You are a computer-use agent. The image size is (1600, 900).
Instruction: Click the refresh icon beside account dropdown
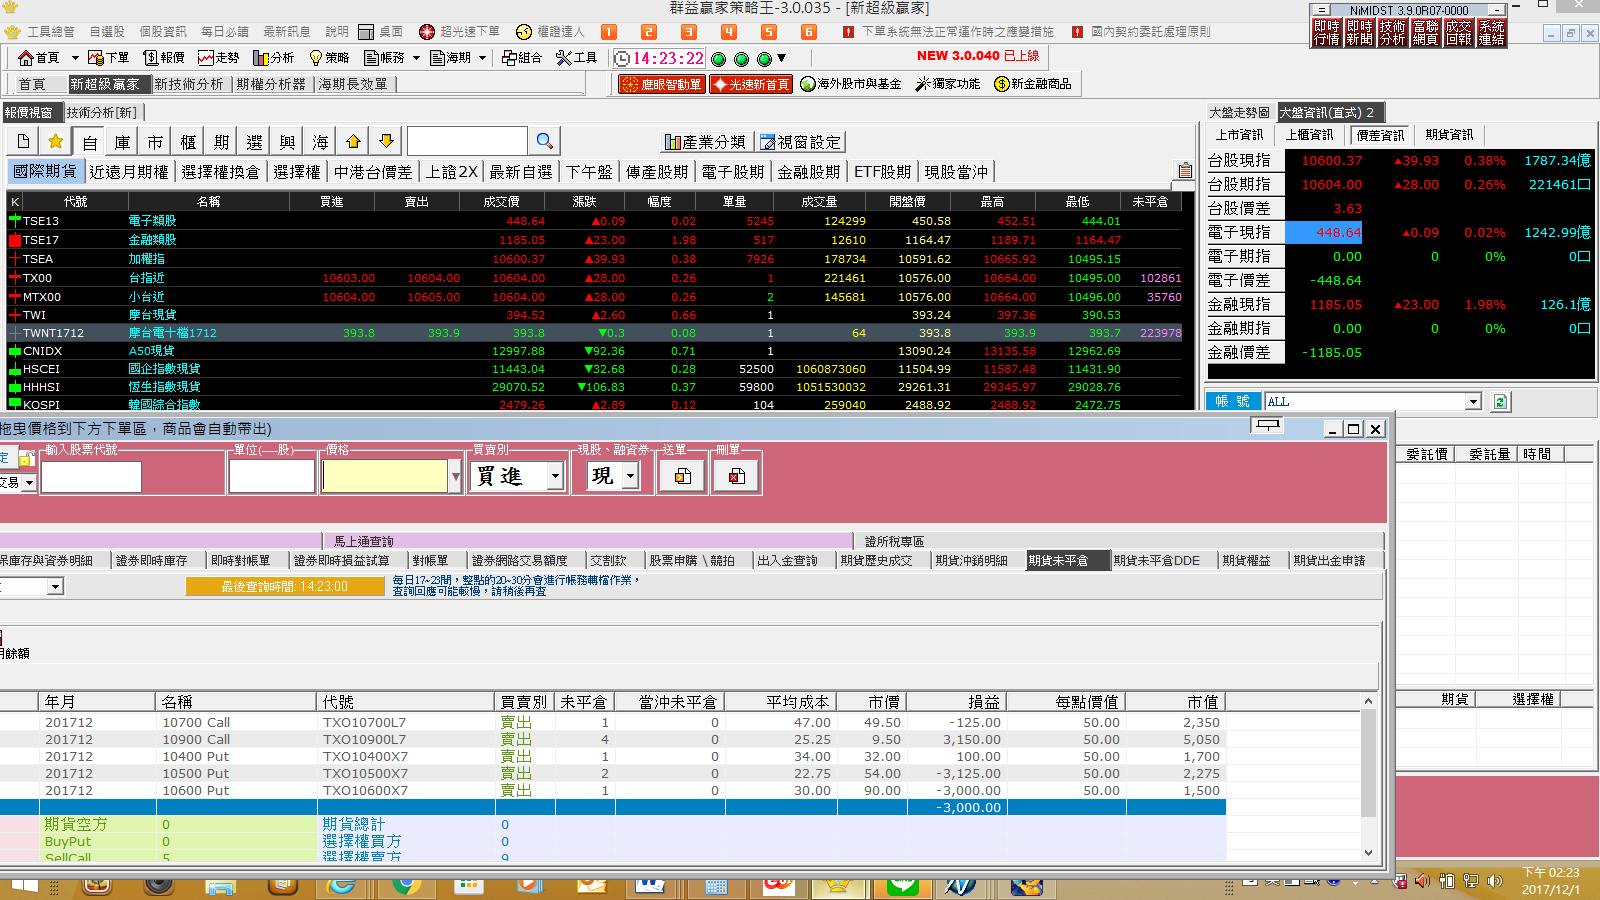click(x=1500, y=401)
